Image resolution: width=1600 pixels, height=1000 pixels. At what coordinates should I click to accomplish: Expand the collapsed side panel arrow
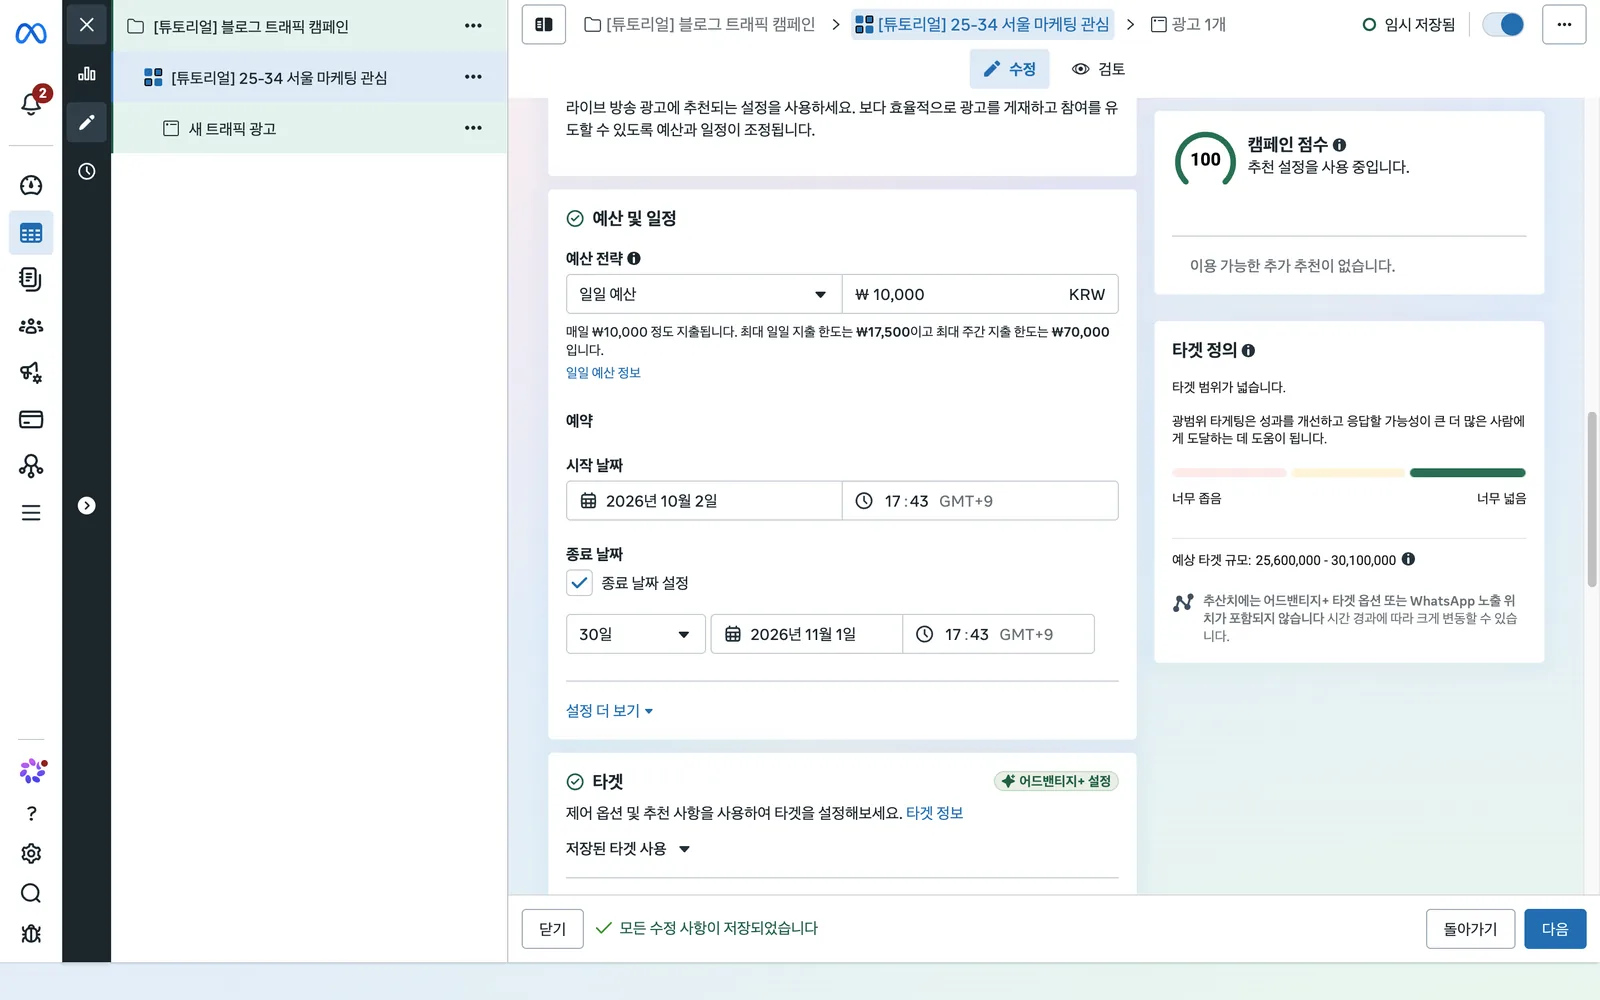87,506
